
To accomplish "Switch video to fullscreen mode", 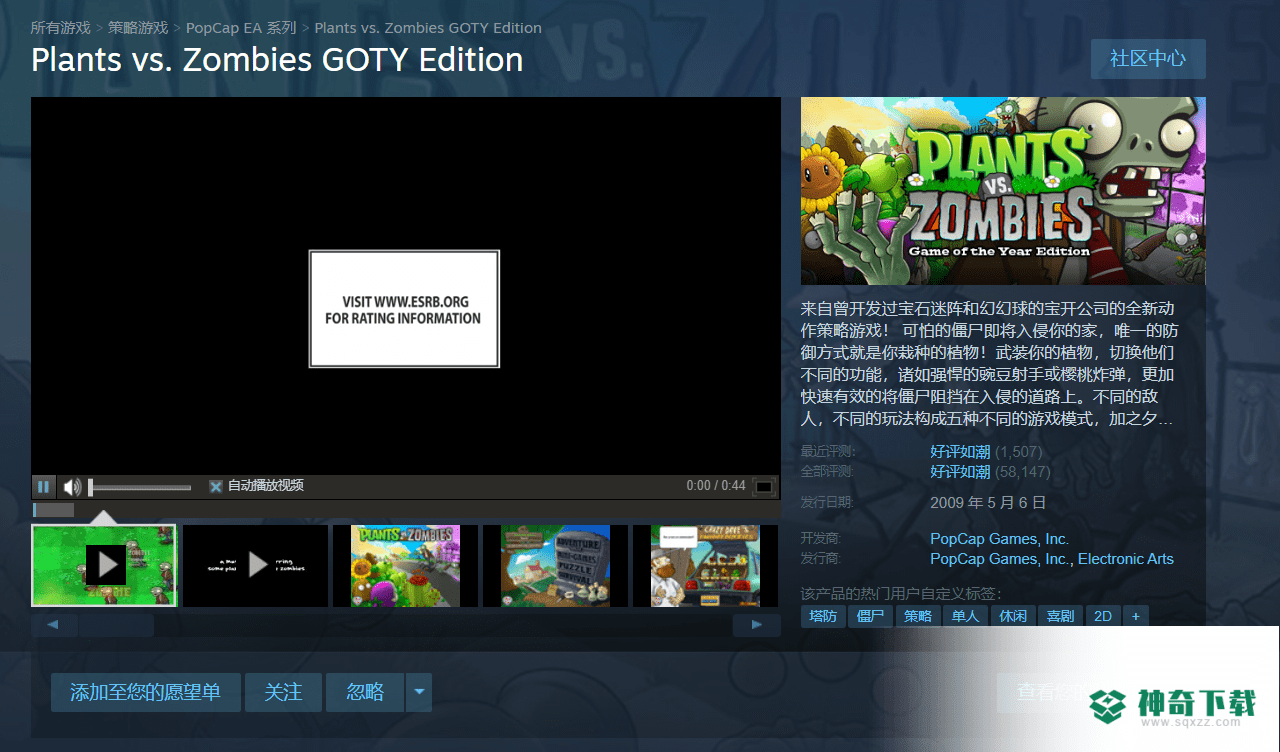I will (764, 487).
